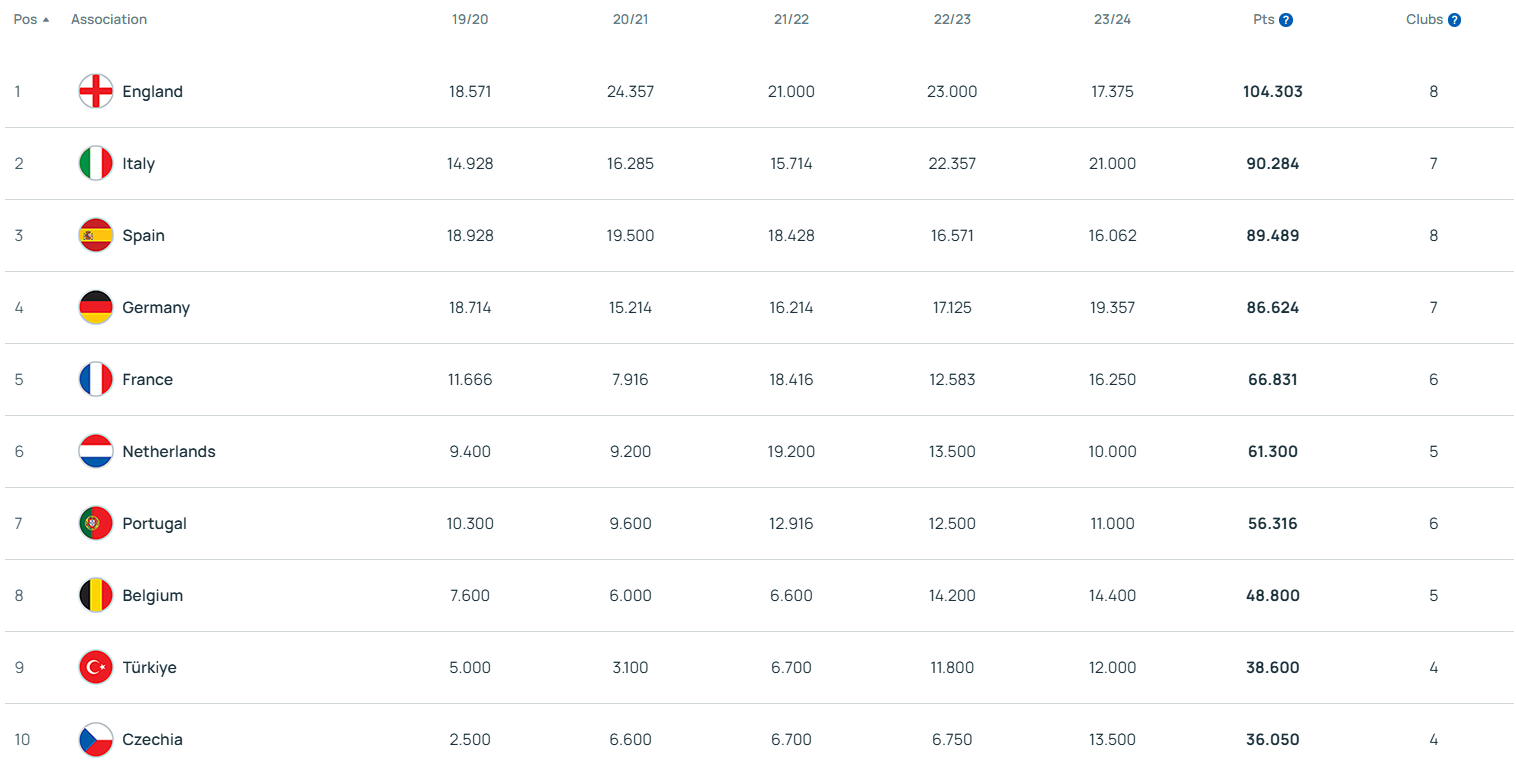Toggle the Pos column sort order

[30, 18]
